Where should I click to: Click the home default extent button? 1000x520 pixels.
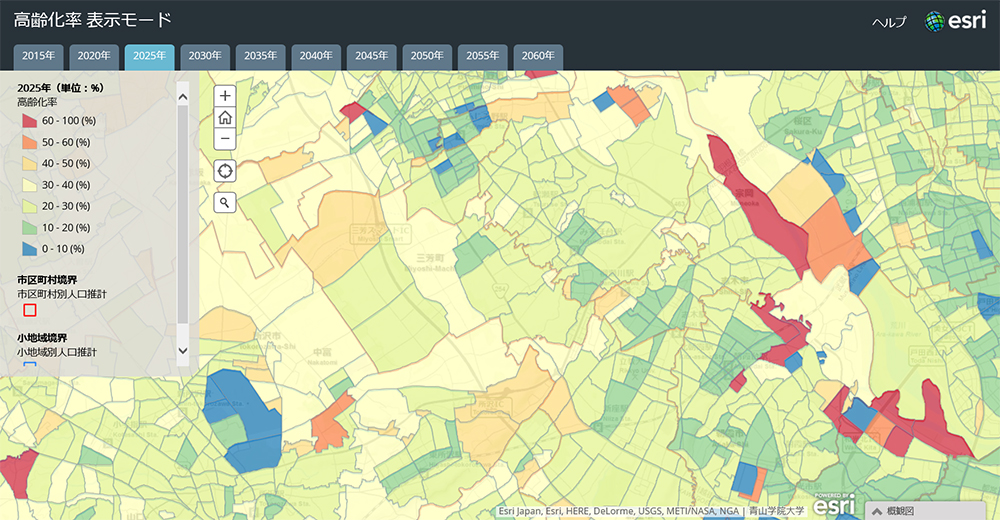pyautogui.click(x=225, y=117)
